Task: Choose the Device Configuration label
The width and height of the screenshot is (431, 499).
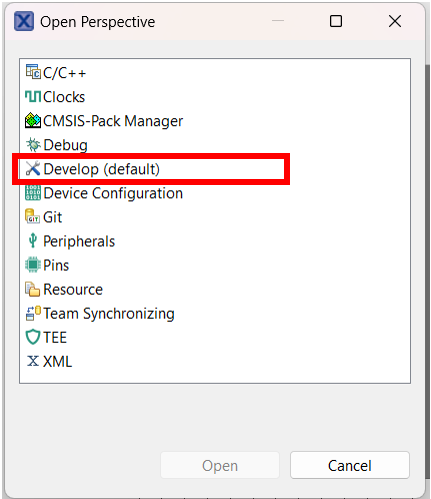Action: (113, 193)
